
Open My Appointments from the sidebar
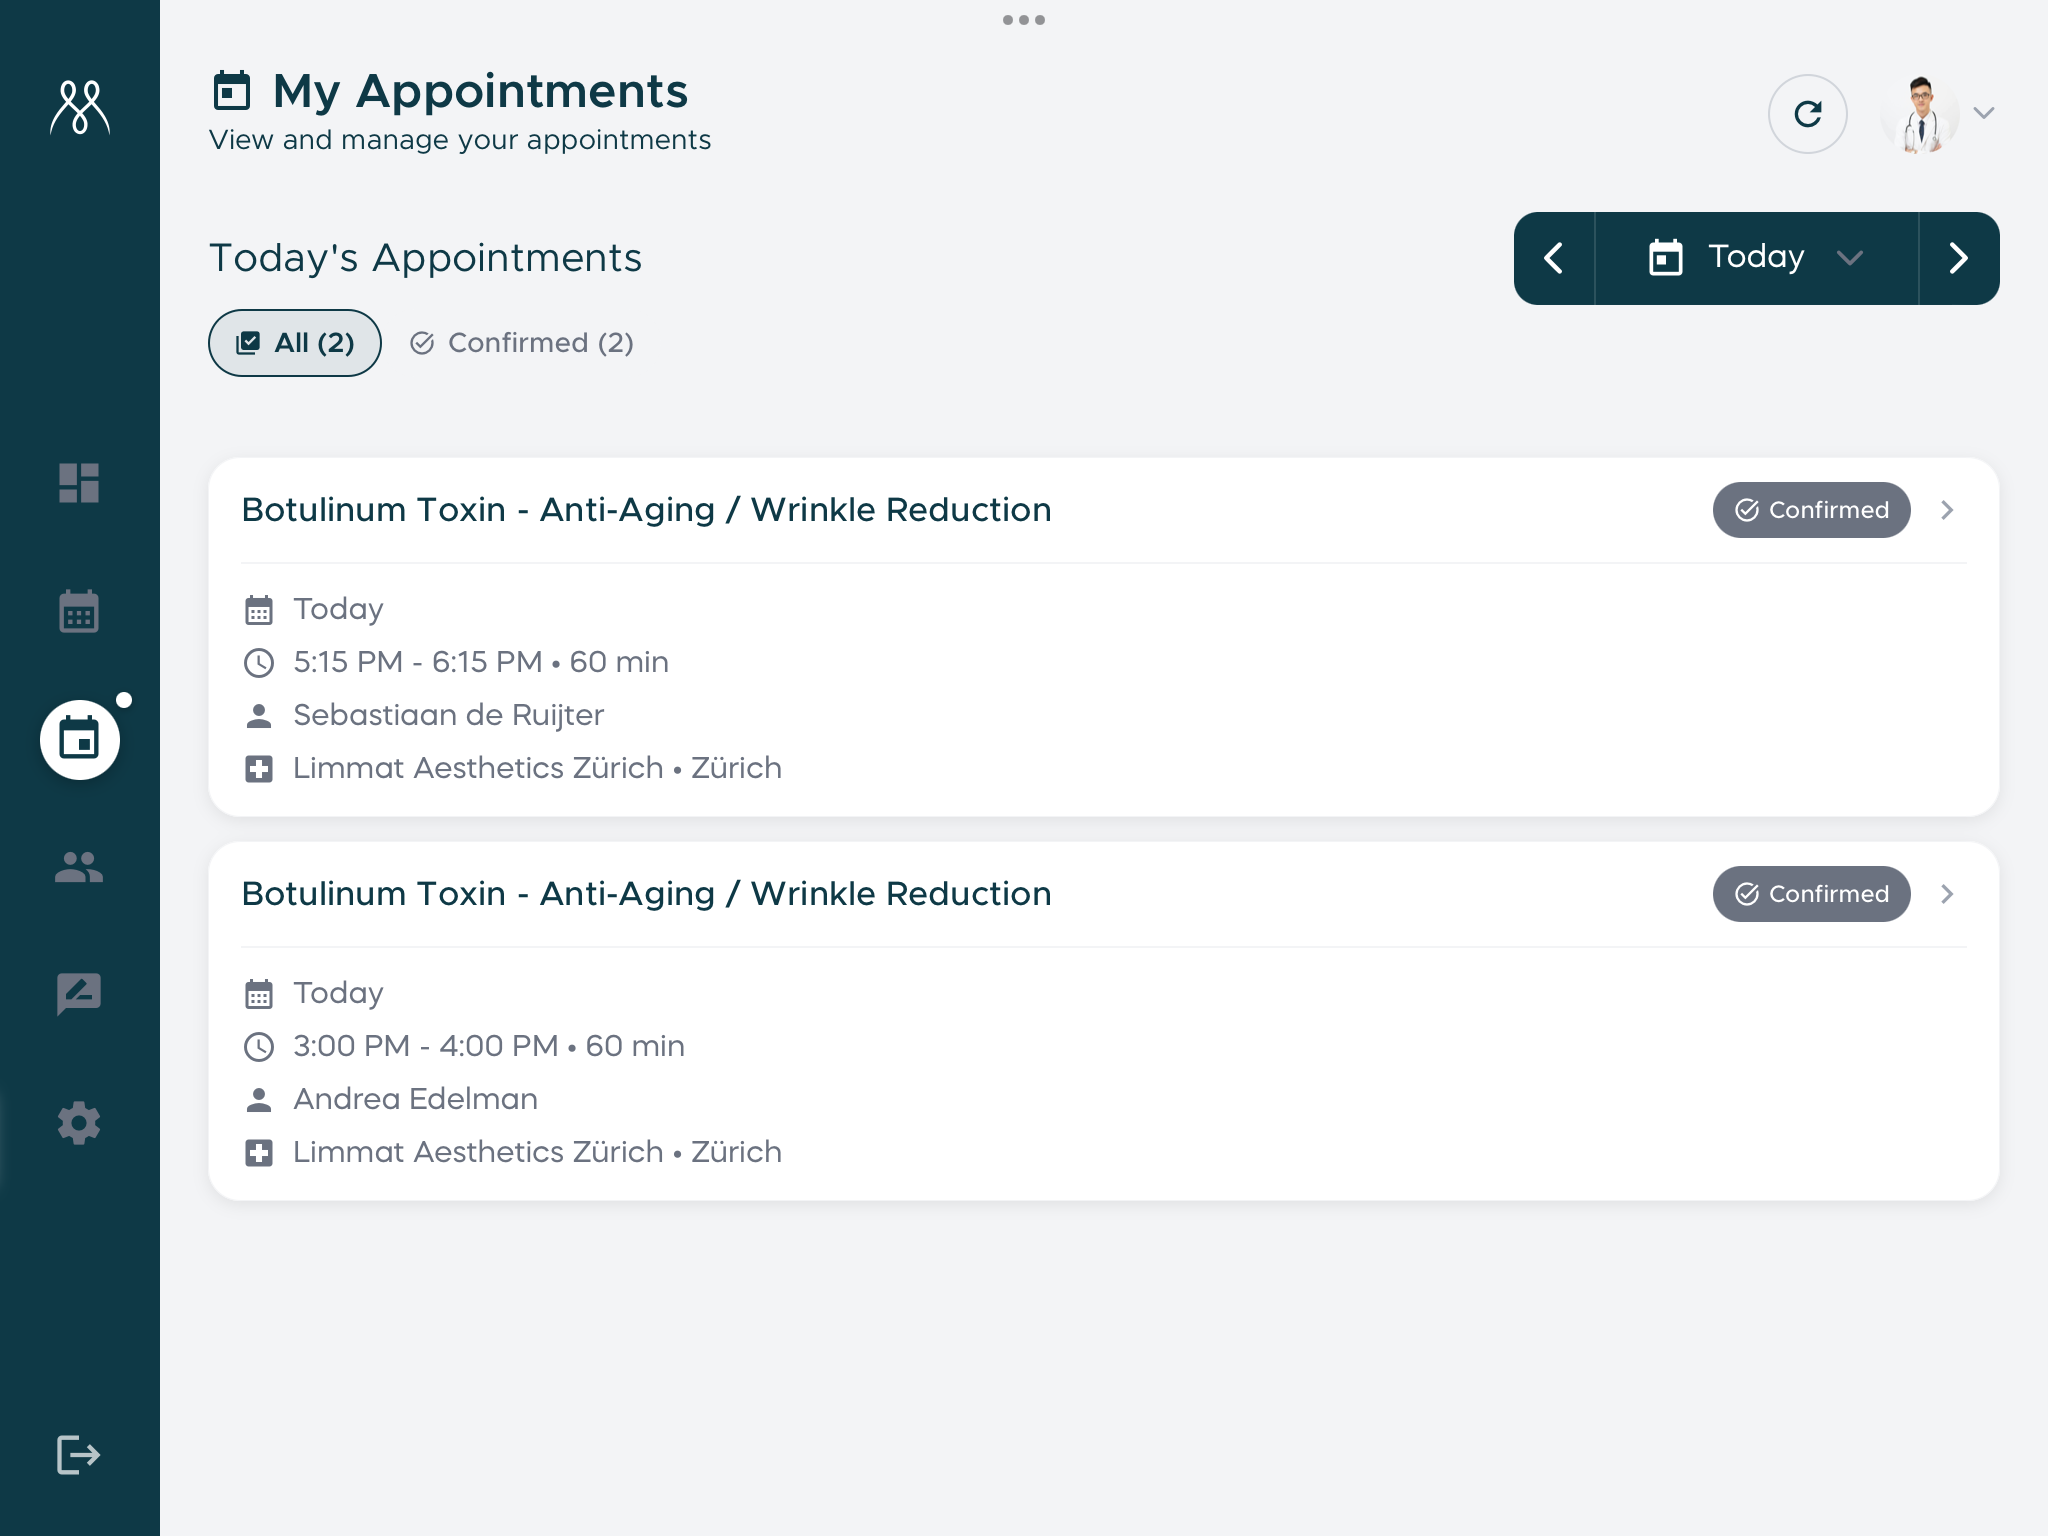[x=79, y=740]
